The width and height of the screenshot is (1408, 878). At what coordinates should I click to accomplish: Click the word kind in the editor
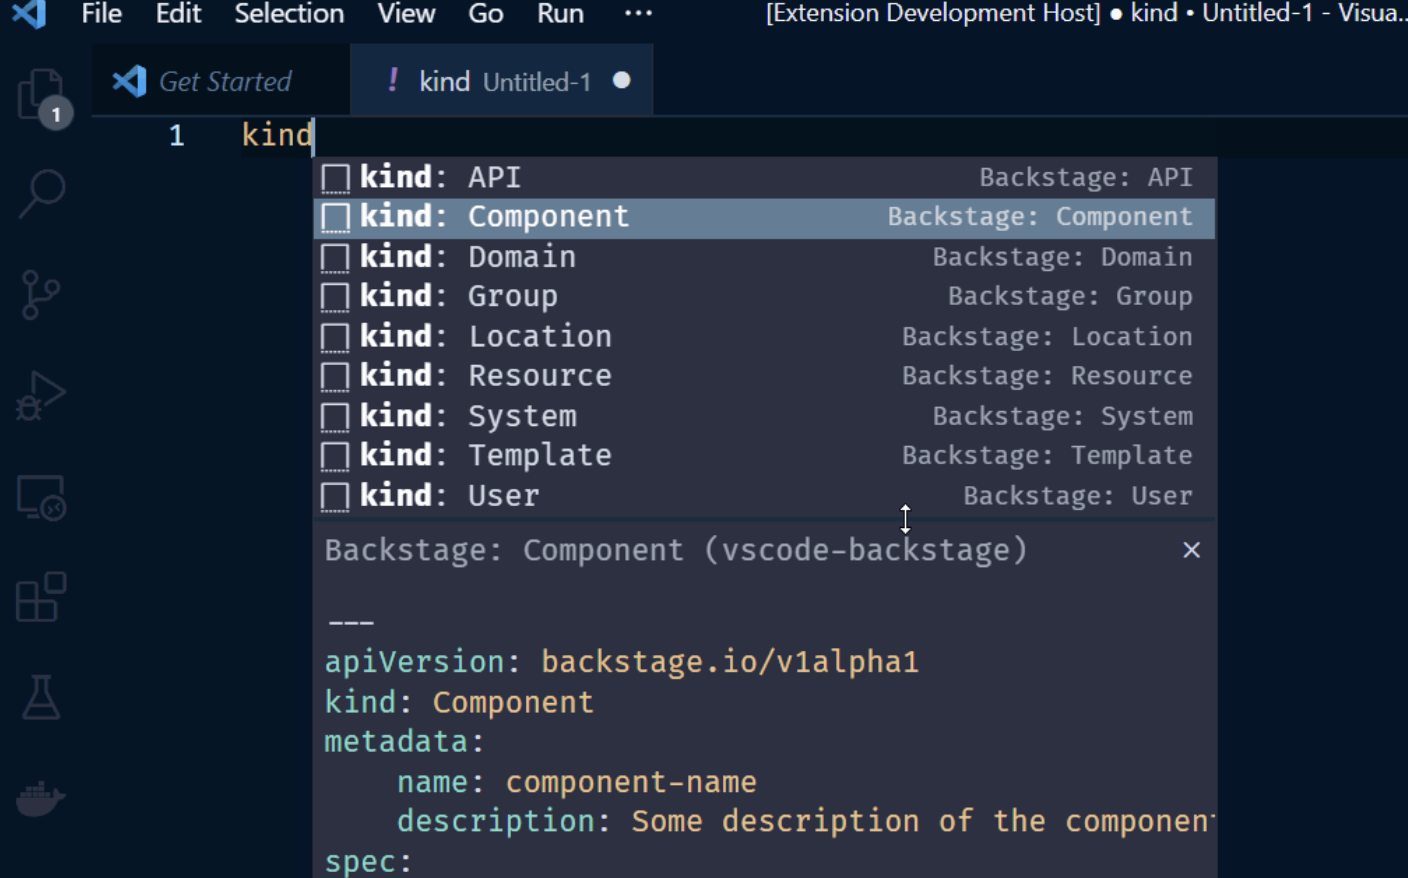(277, 135)
